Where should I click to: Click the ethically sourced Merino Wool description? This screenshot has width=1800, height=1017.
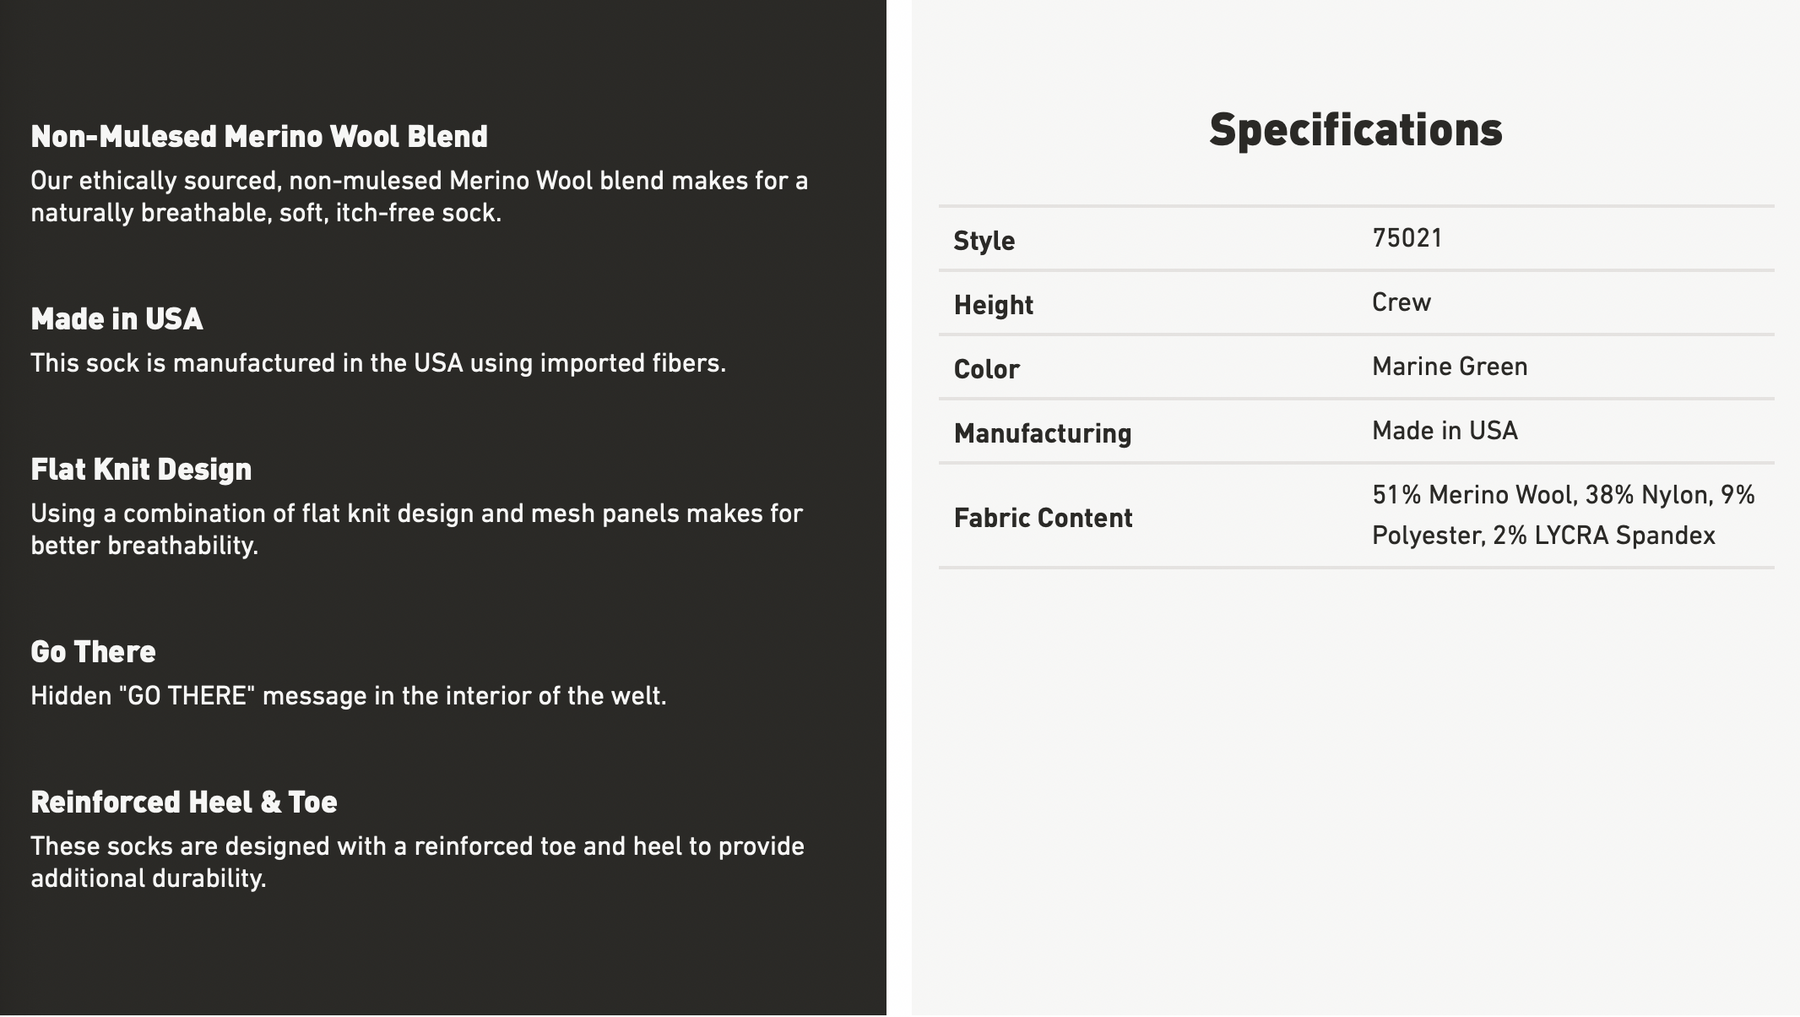pos(419,197)
